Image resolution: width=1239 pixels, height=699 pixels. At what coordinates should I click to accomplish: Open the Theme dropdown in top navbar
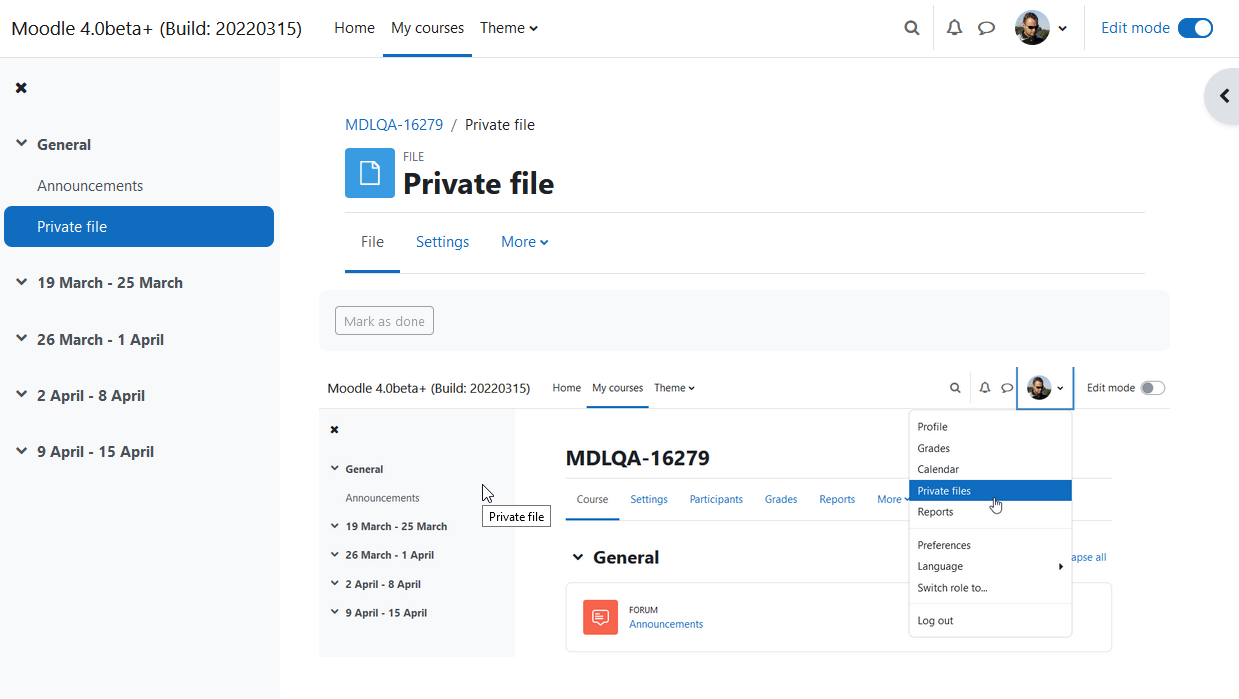click(x=509, y=28)
